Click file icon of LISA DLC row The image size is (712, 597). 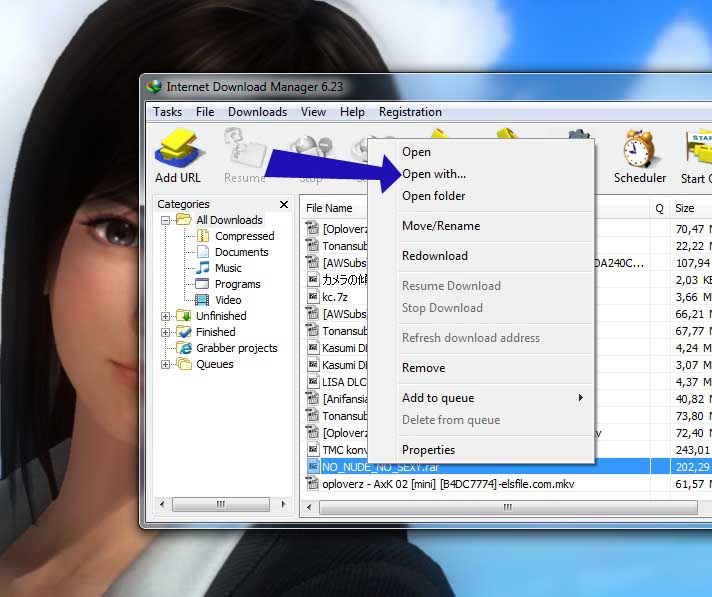(x=312, y=382)
